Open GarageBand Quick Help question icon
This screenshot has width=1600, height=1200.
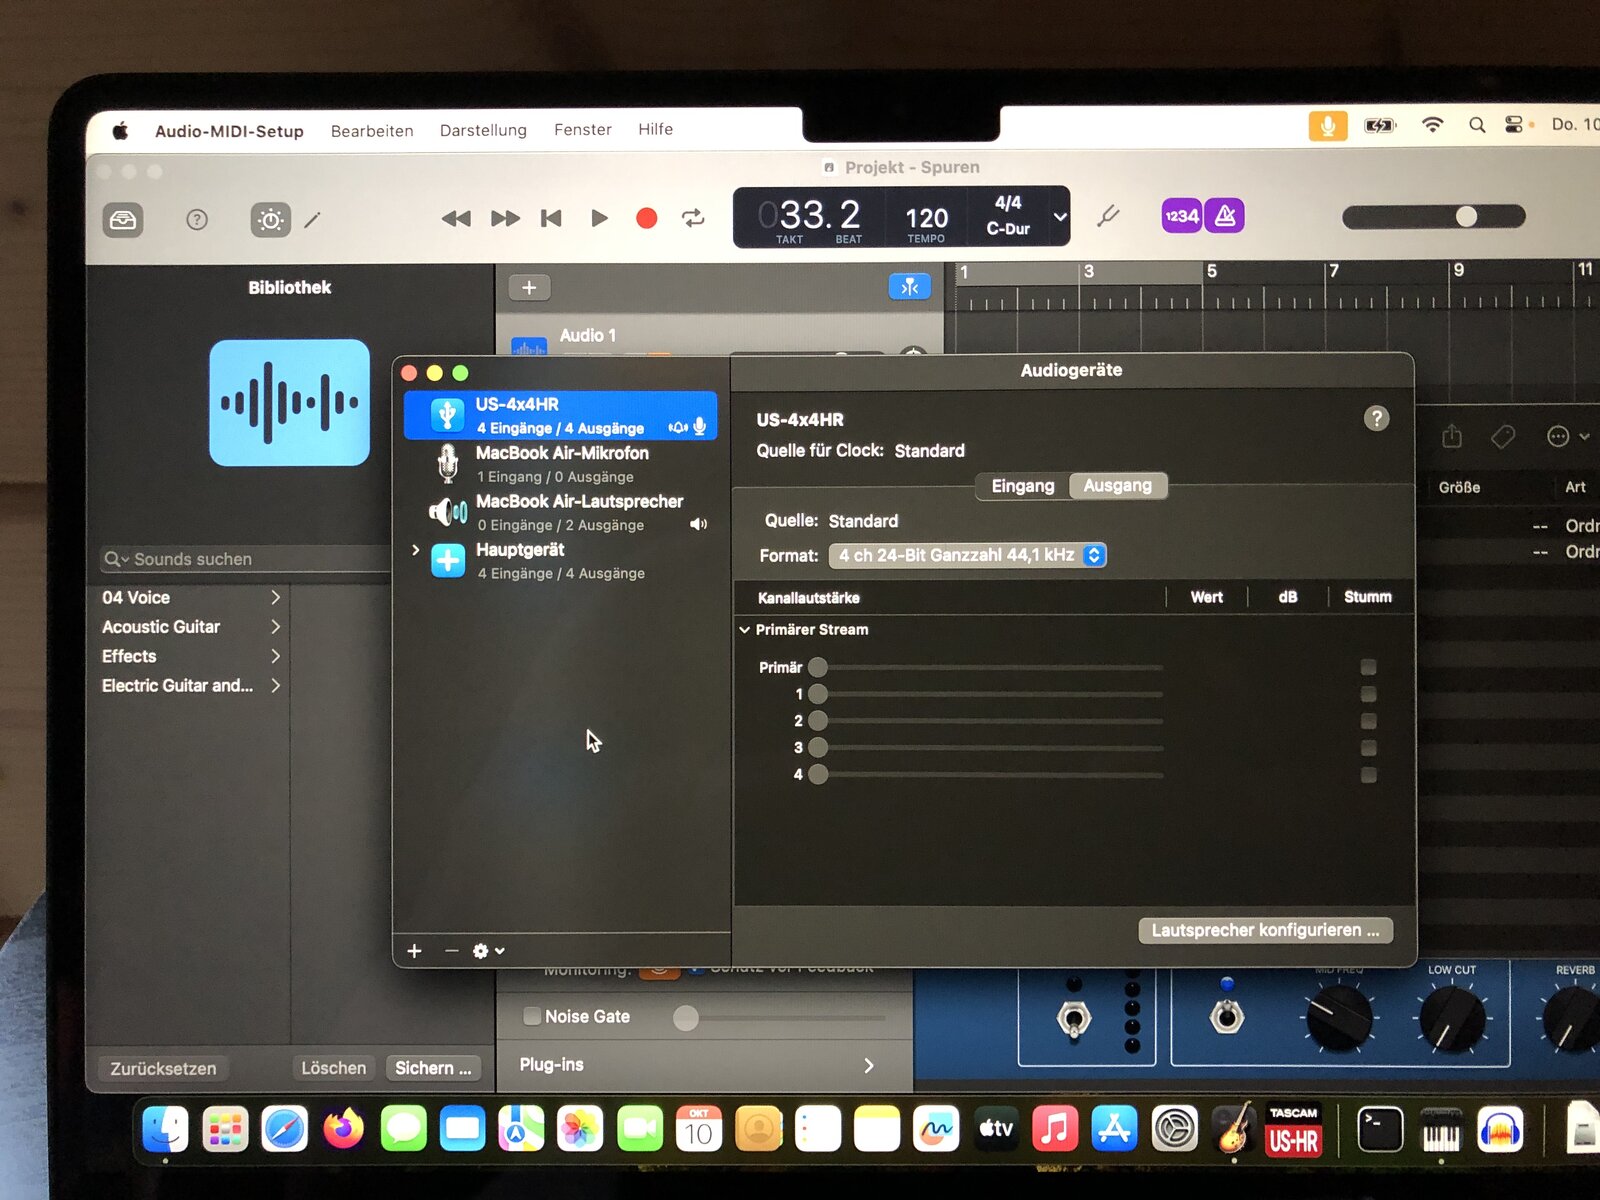pyautogui.click(x=197, y=220)
